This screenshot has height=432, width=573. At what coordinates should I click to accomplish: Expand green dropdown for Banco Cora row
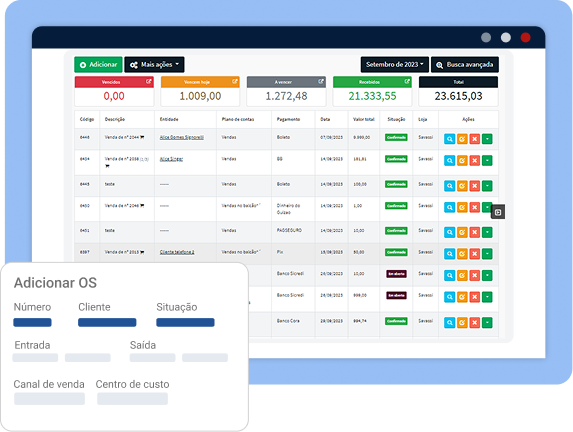[487, 322]
